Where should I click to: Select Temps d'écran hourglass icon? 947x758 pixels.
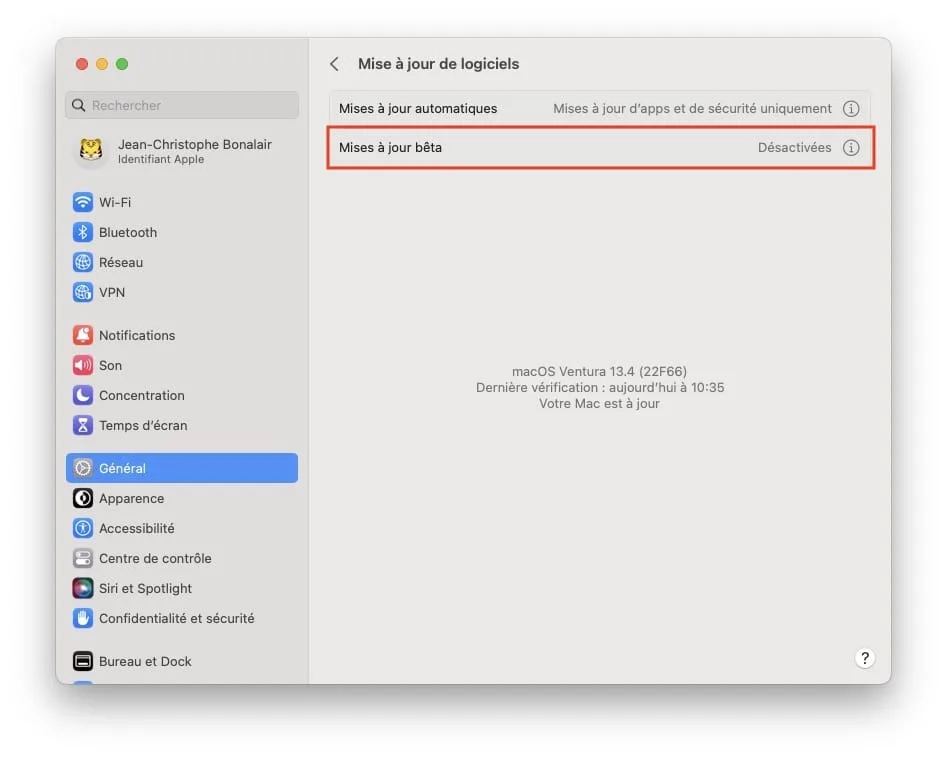point(82,425)
